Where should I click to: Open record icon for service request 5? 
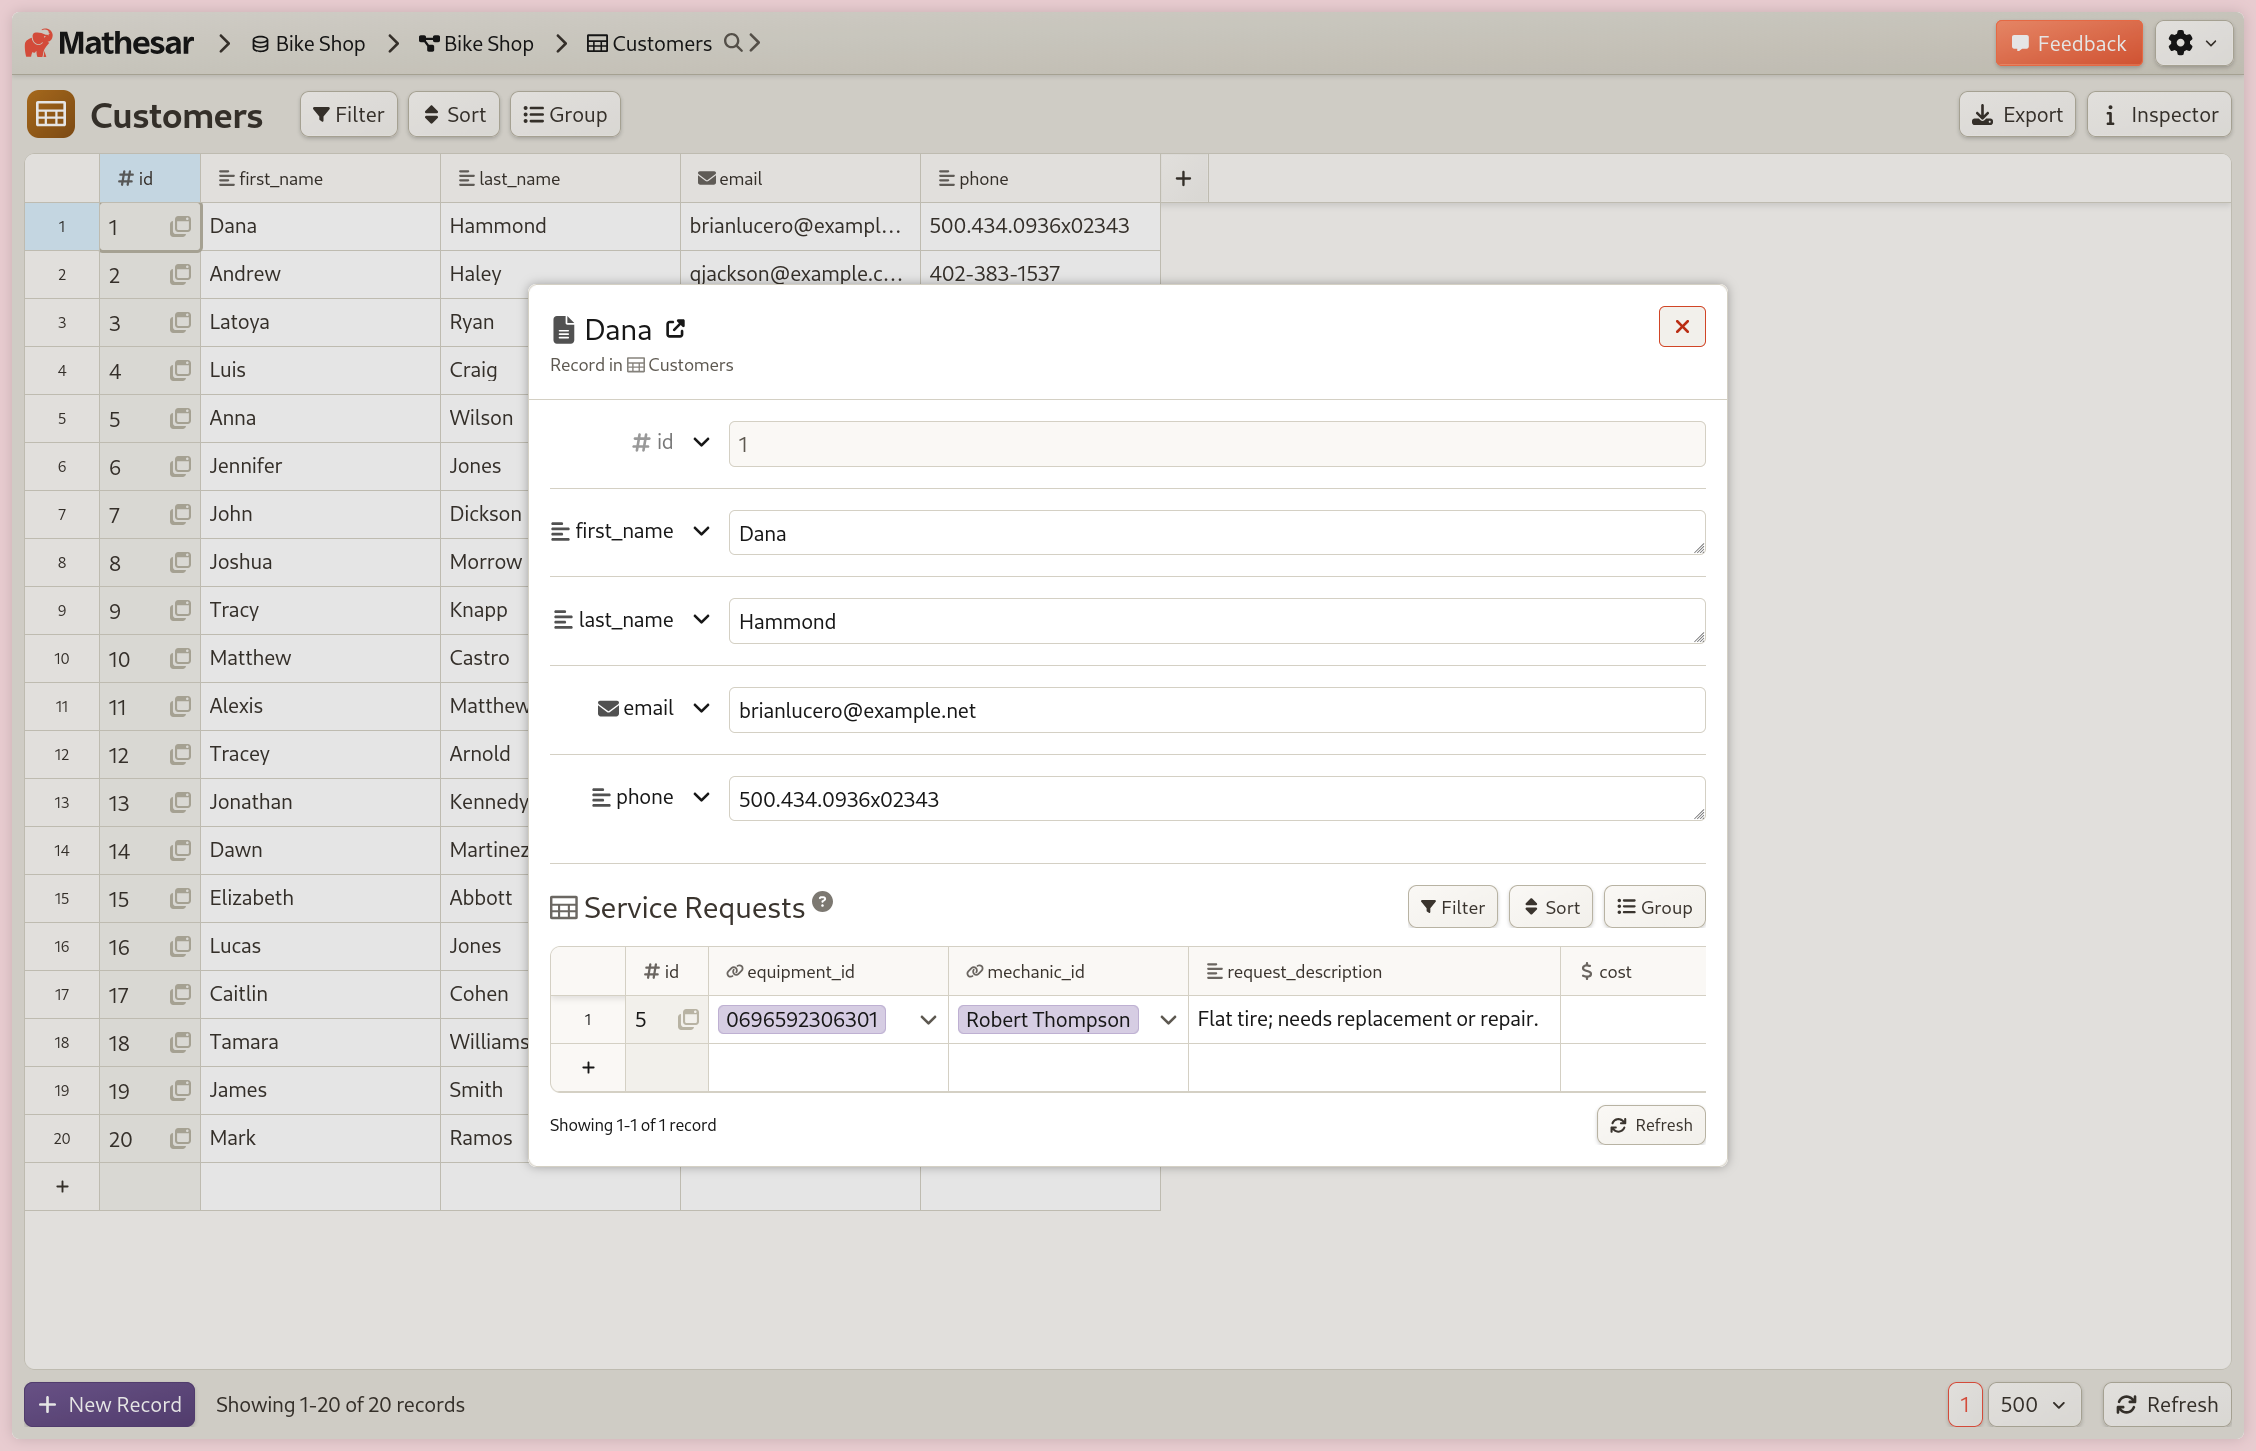click(x=688, y=1019)
